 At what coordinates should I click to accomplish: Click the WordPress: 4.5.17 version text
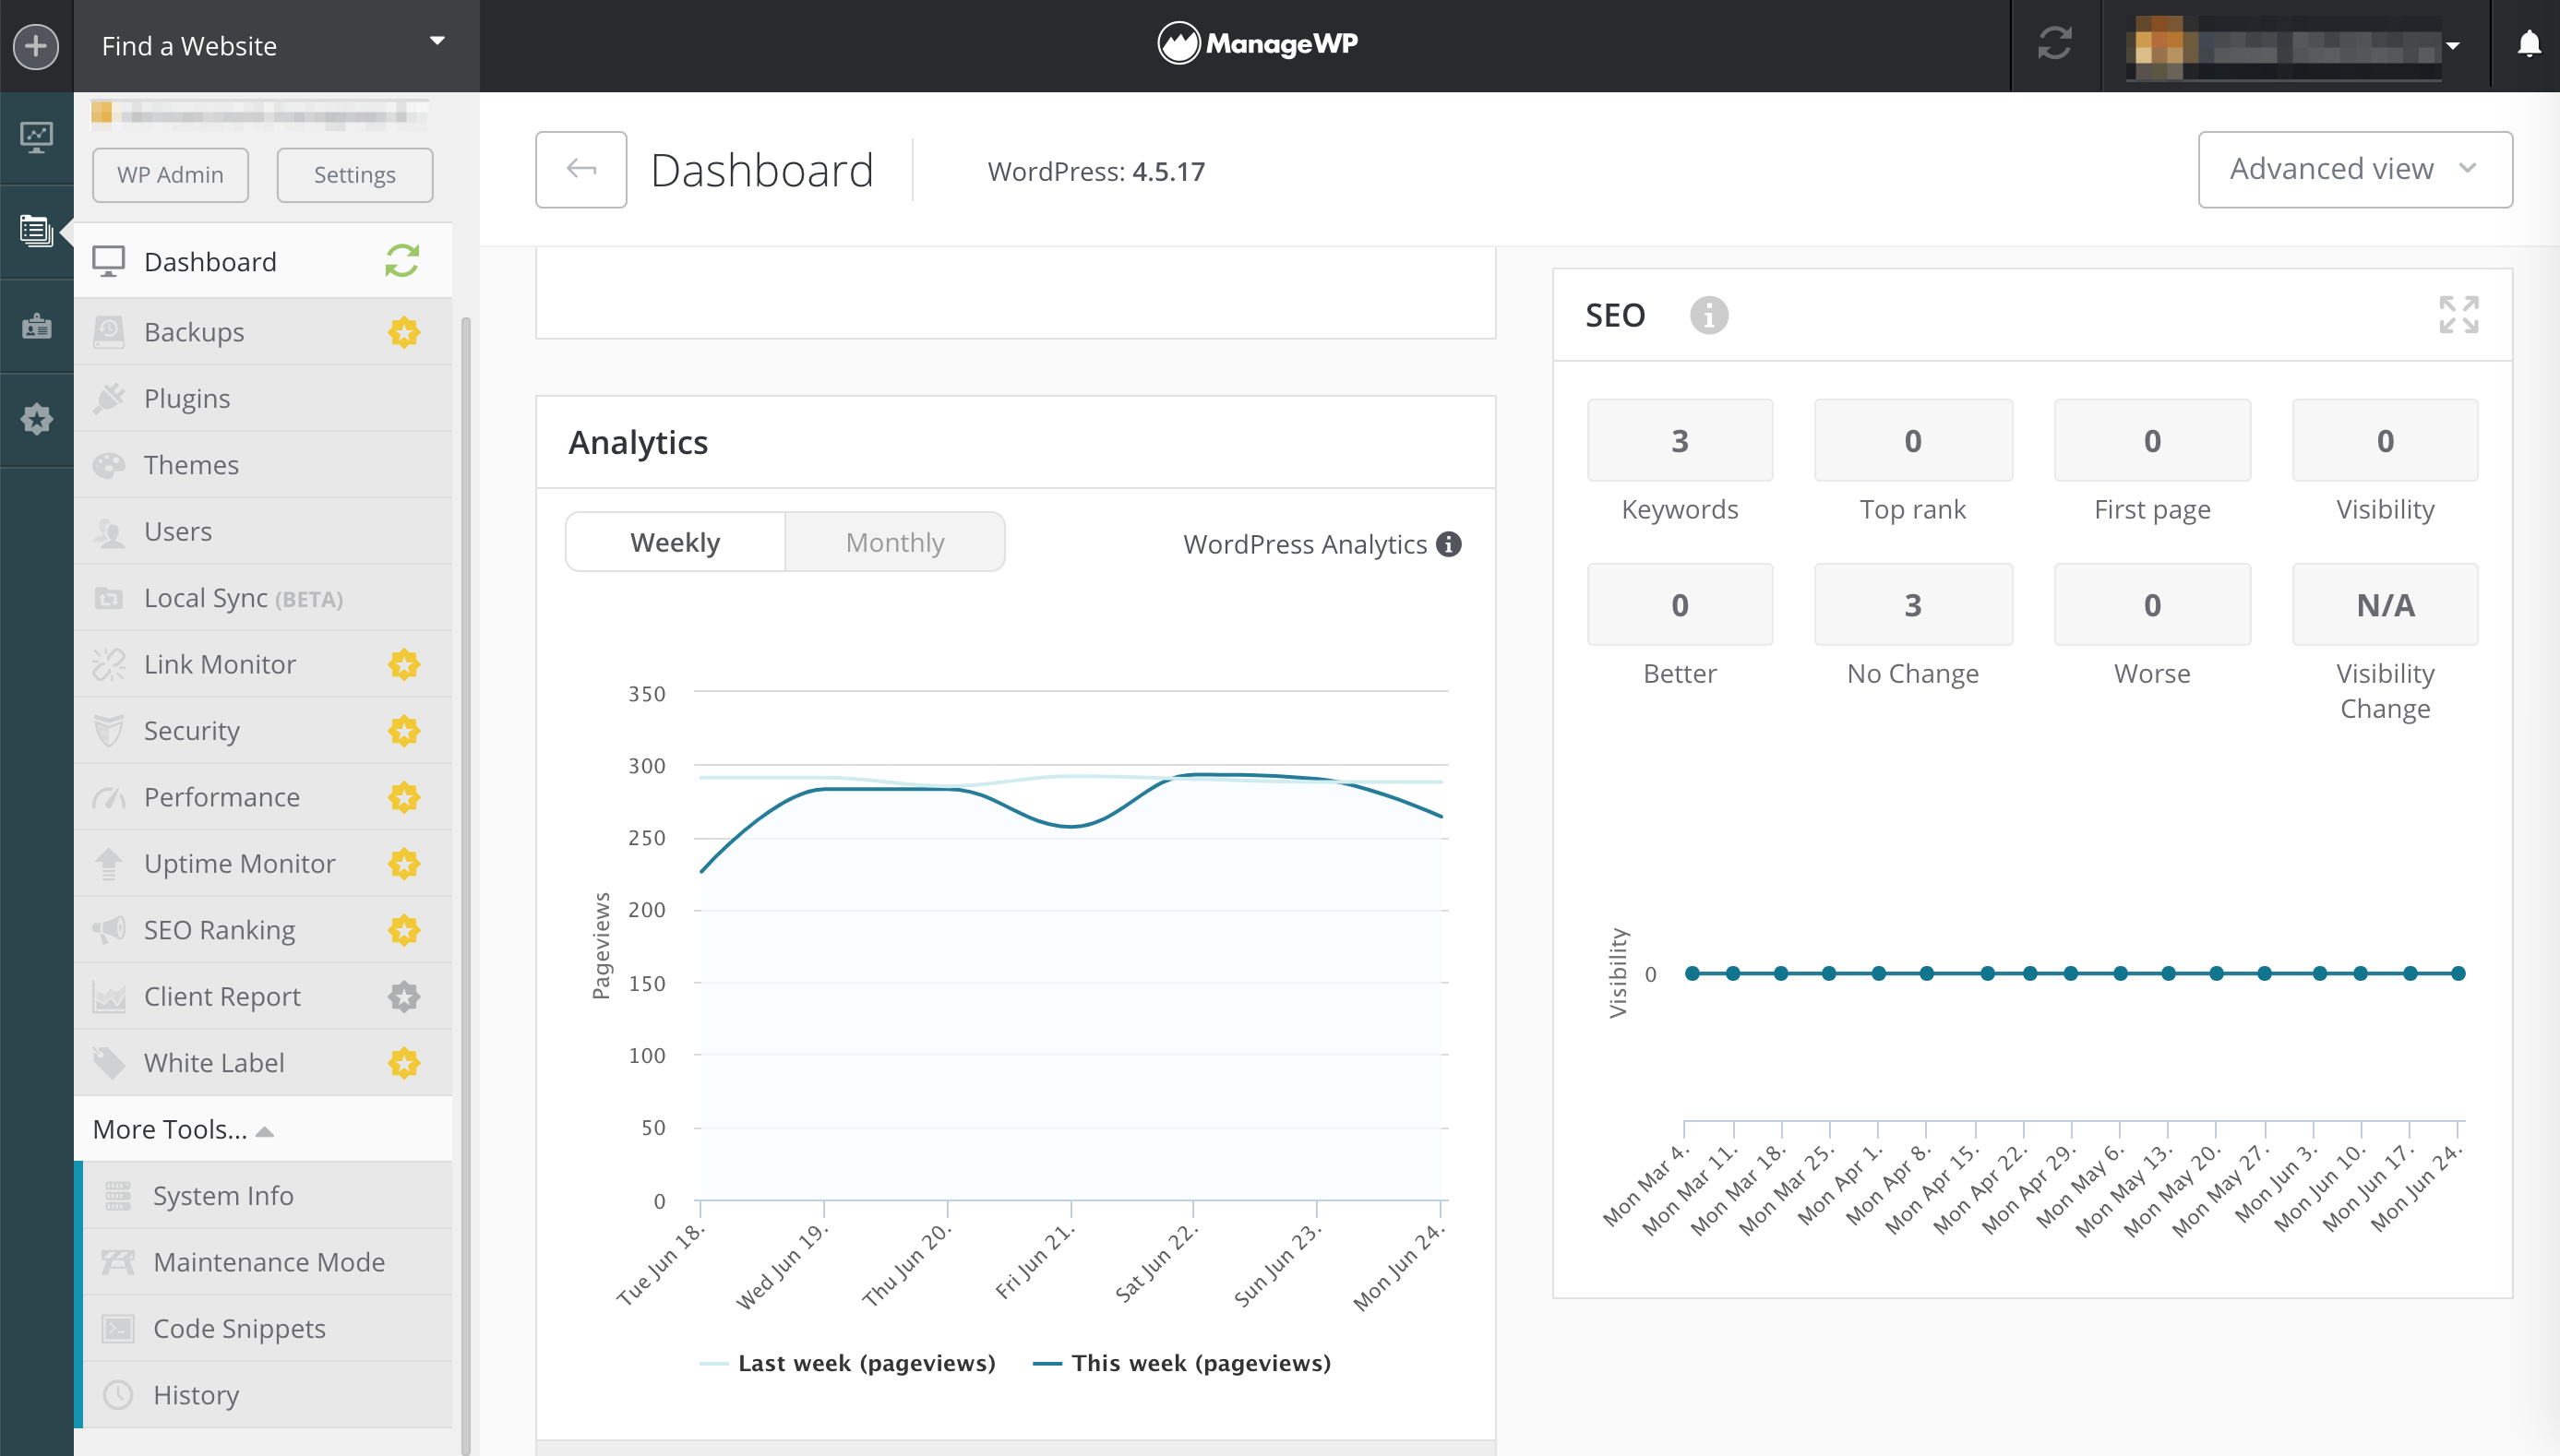(1096, 171)
